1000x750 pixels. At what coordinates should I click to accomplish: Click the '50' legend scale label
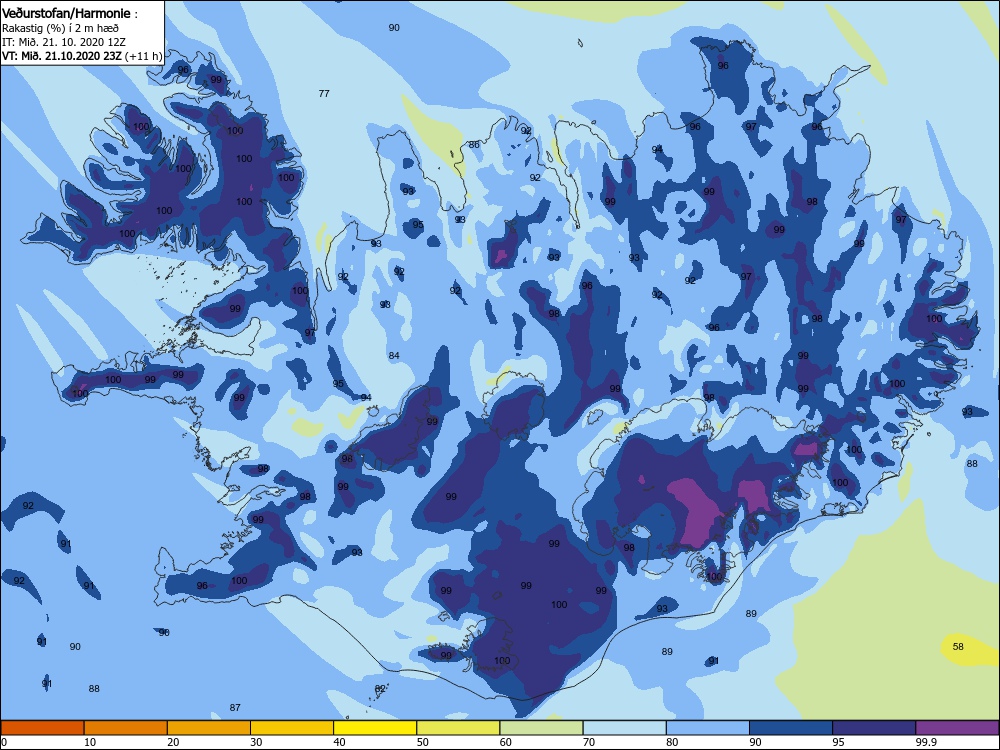coord(422,742)
